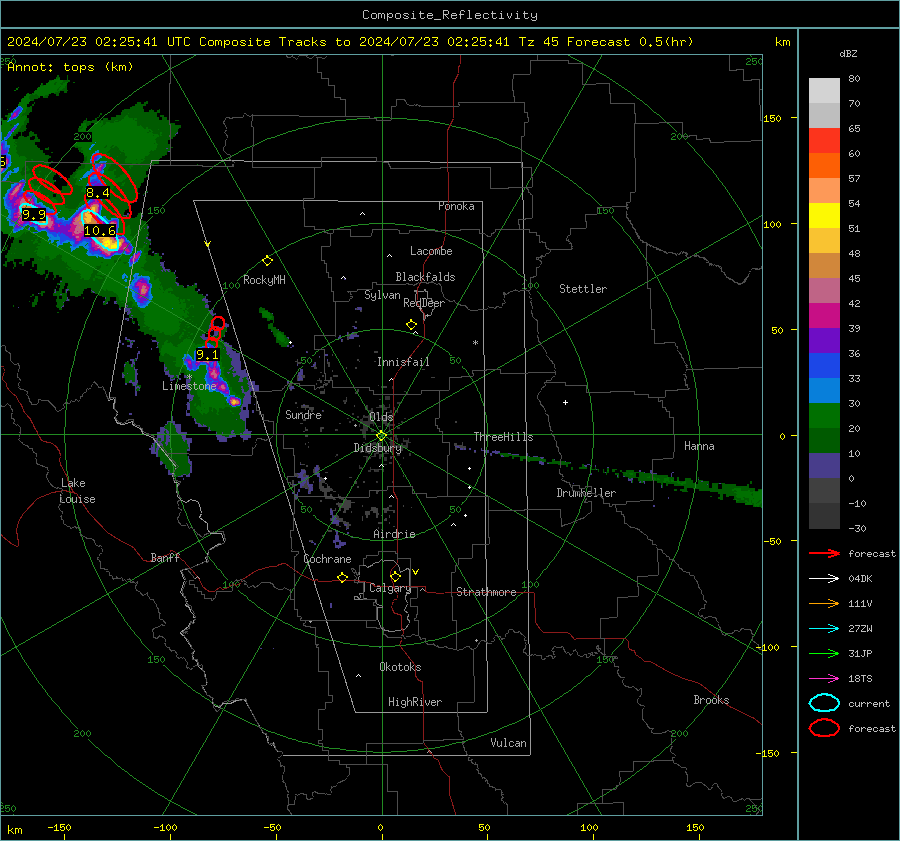900x841 pixels.
Task: Pick the yellow swatch between 54 and 51 dBZ
Action: [824, 216]
